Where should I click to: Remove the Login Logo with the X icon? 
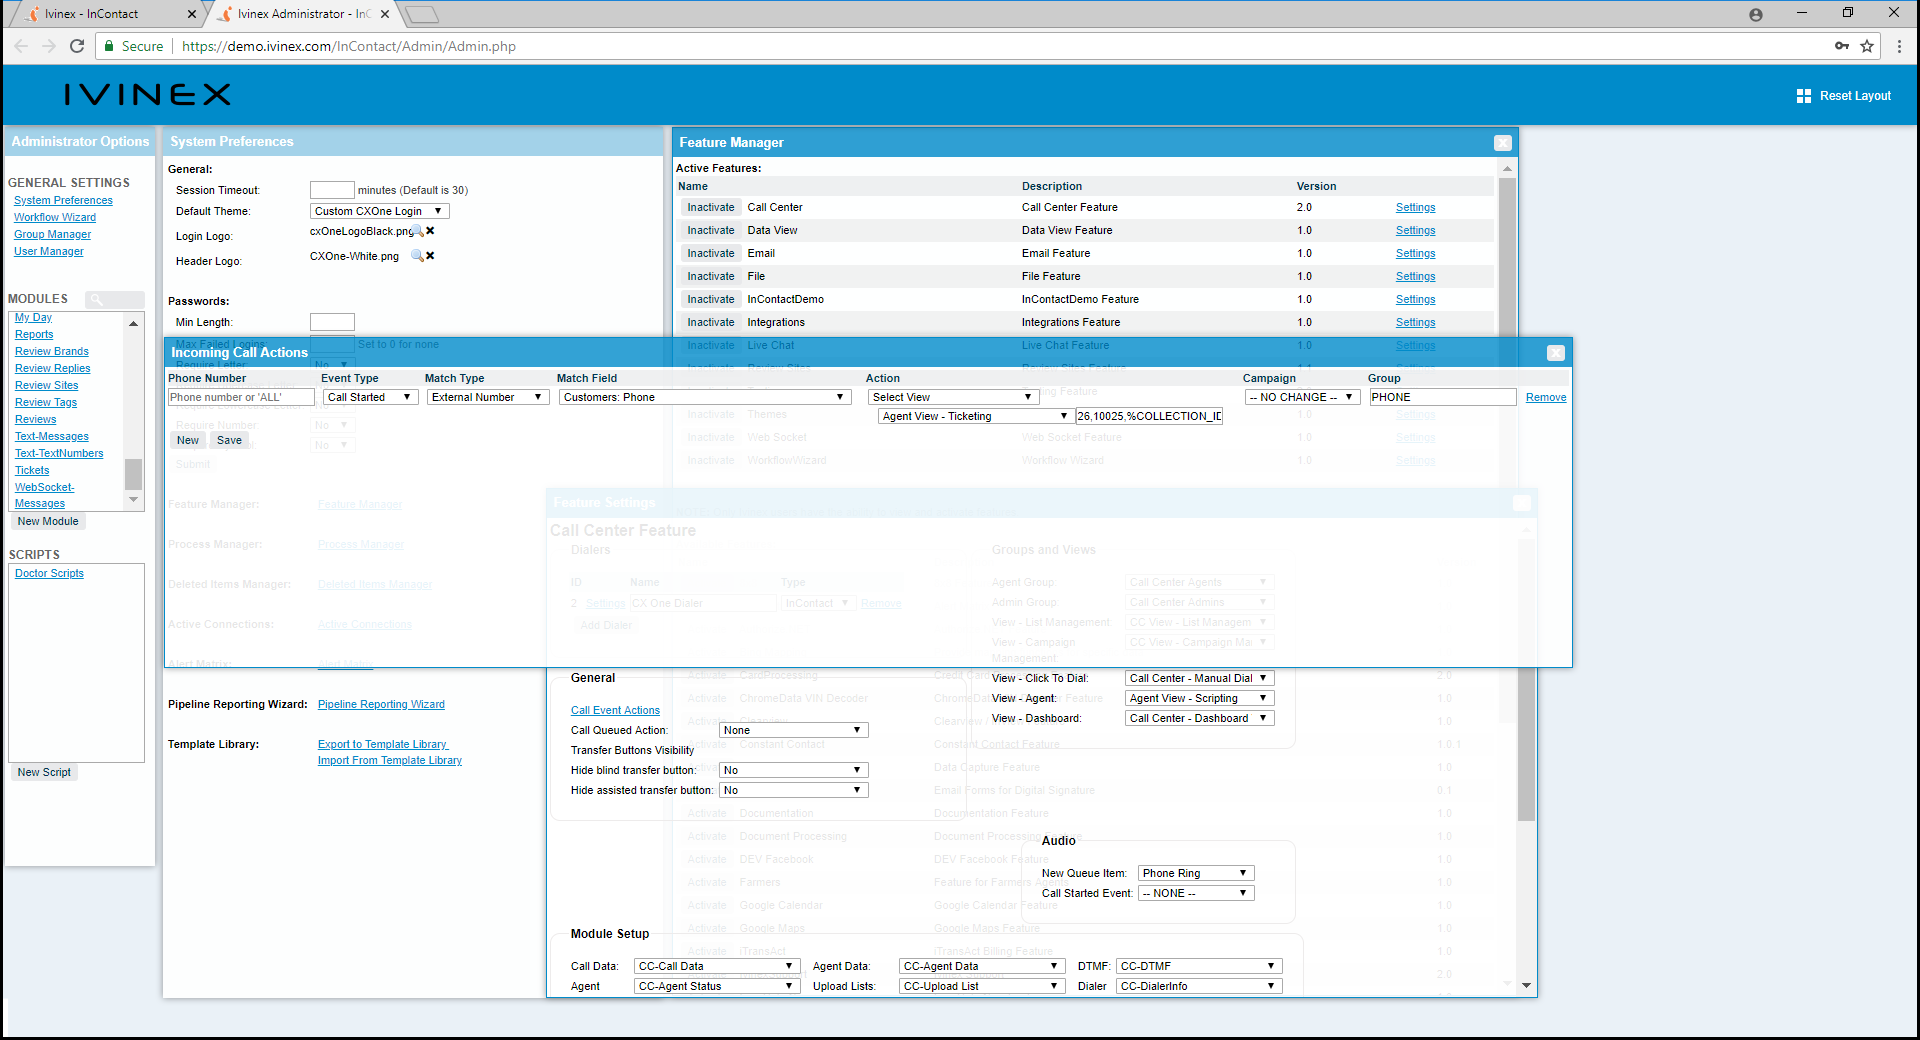click(x=430, y=231)
